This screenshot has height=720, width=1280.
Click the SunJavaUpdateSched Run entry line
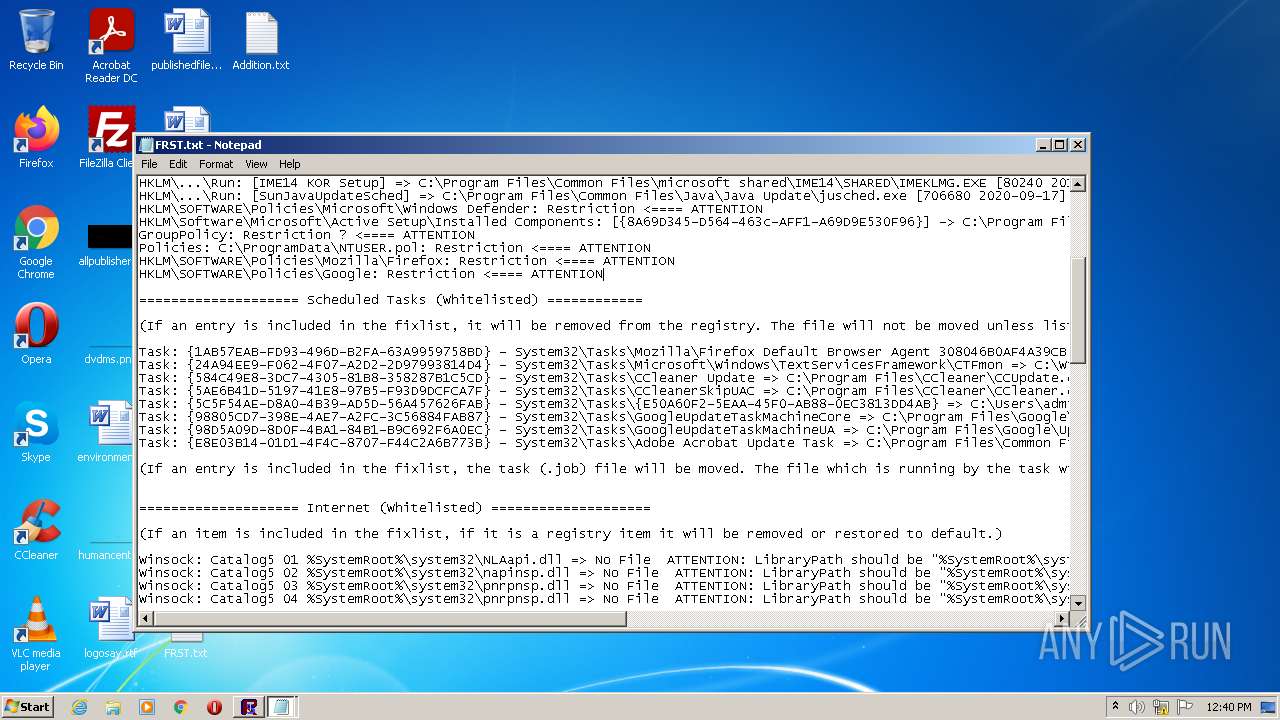click(x=604, y=196)
